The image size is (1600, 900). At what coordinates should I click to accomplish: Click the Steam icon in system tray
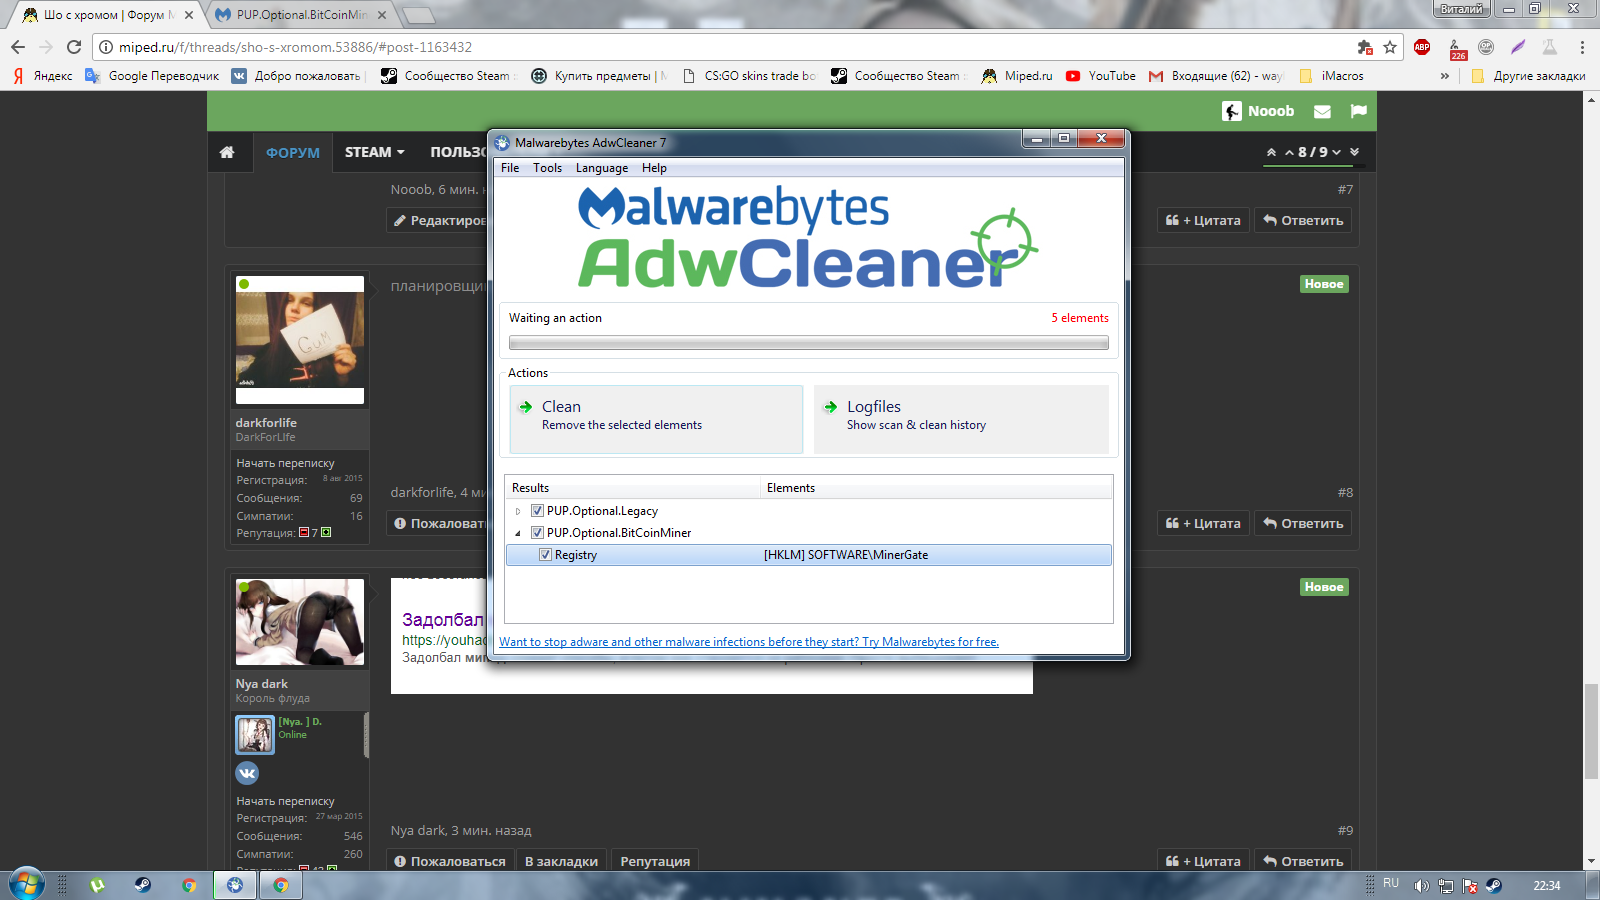click(x=1493, y=885)
